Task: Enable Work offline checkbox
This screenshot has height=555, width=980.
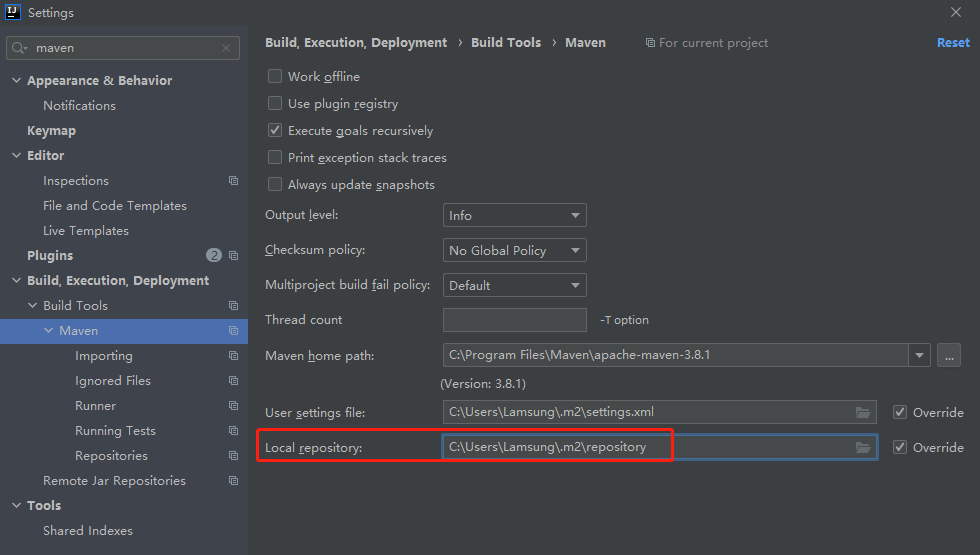Action: [x=274, y=76]
